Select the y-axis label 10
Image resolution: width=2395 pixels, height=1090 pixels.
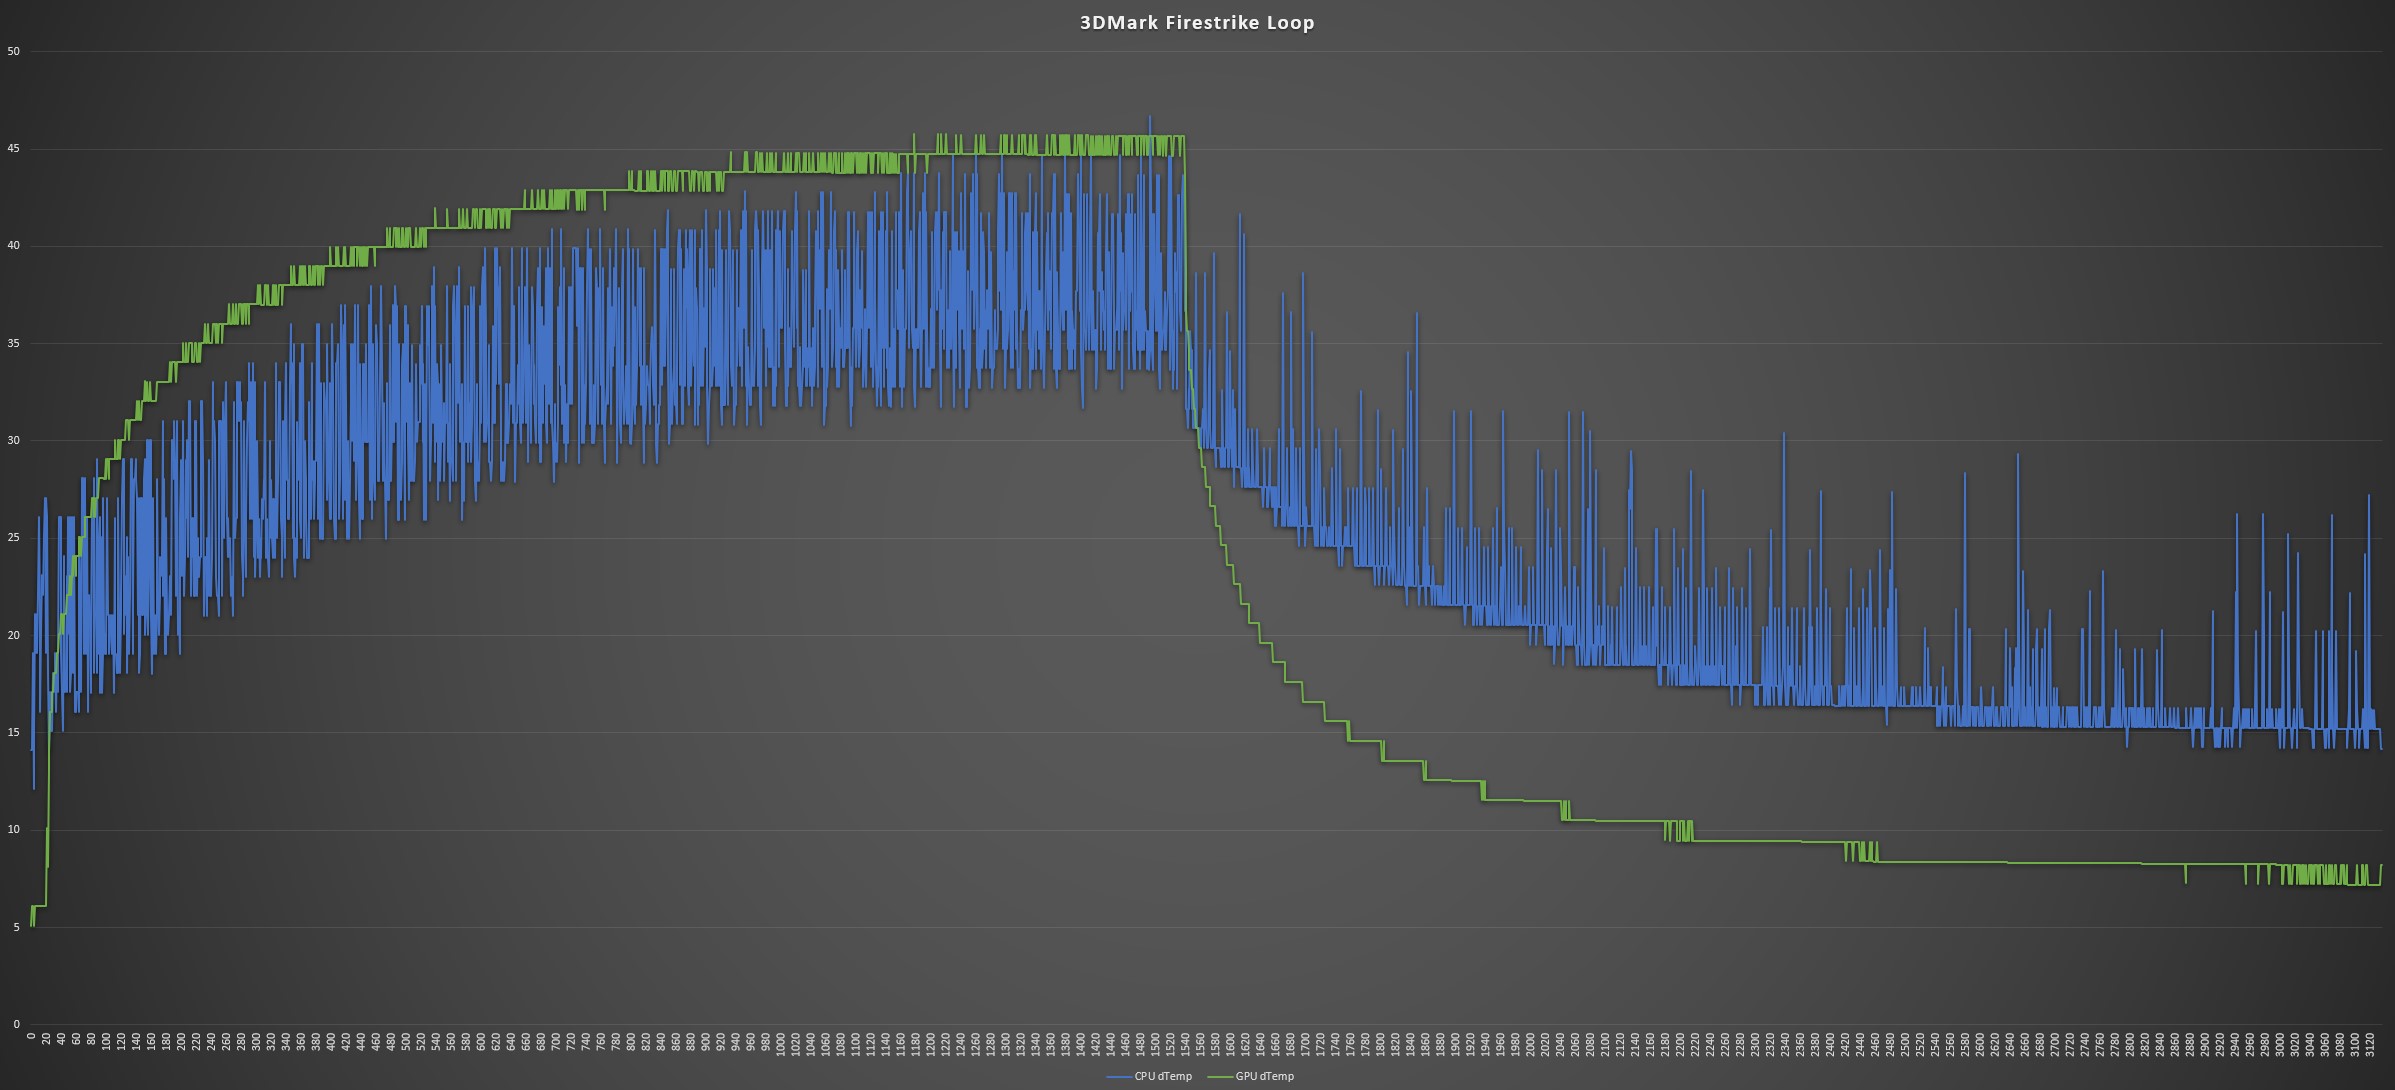[x=13, y=829]
